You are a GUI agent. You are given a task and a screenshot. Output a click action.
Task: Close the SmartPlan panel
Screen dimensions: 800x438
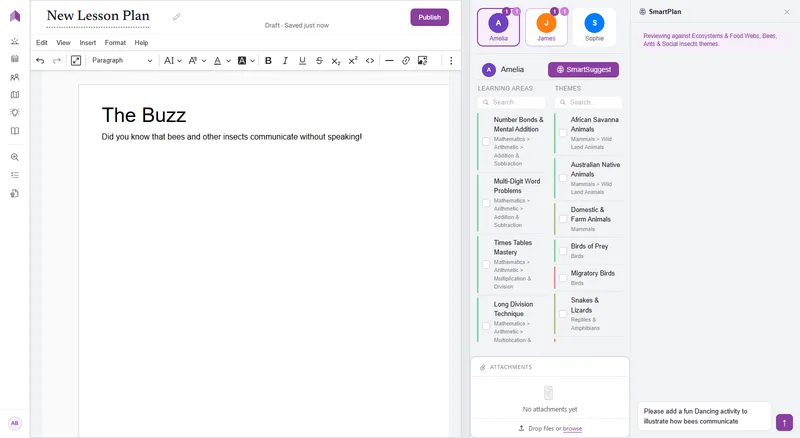(x=787, y=12)
